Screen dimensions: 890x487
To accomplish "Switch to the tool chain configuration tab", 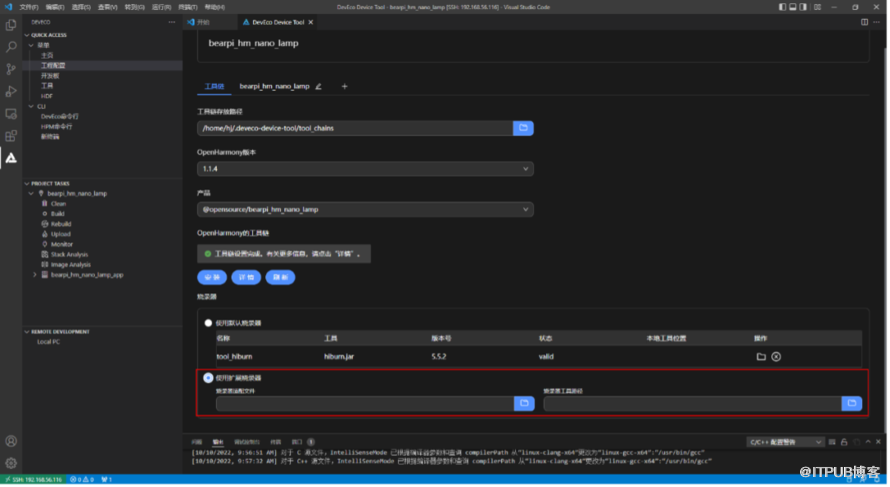I will (214, 87).
